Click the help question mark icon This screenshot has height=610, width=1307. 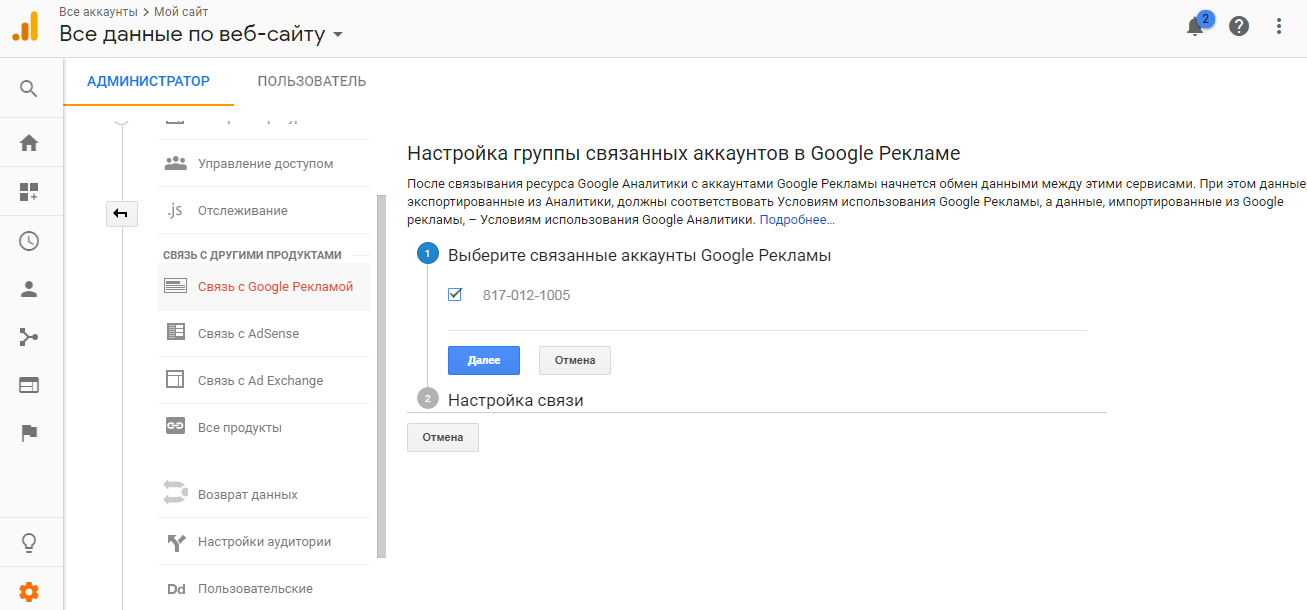pos(1239,26)
